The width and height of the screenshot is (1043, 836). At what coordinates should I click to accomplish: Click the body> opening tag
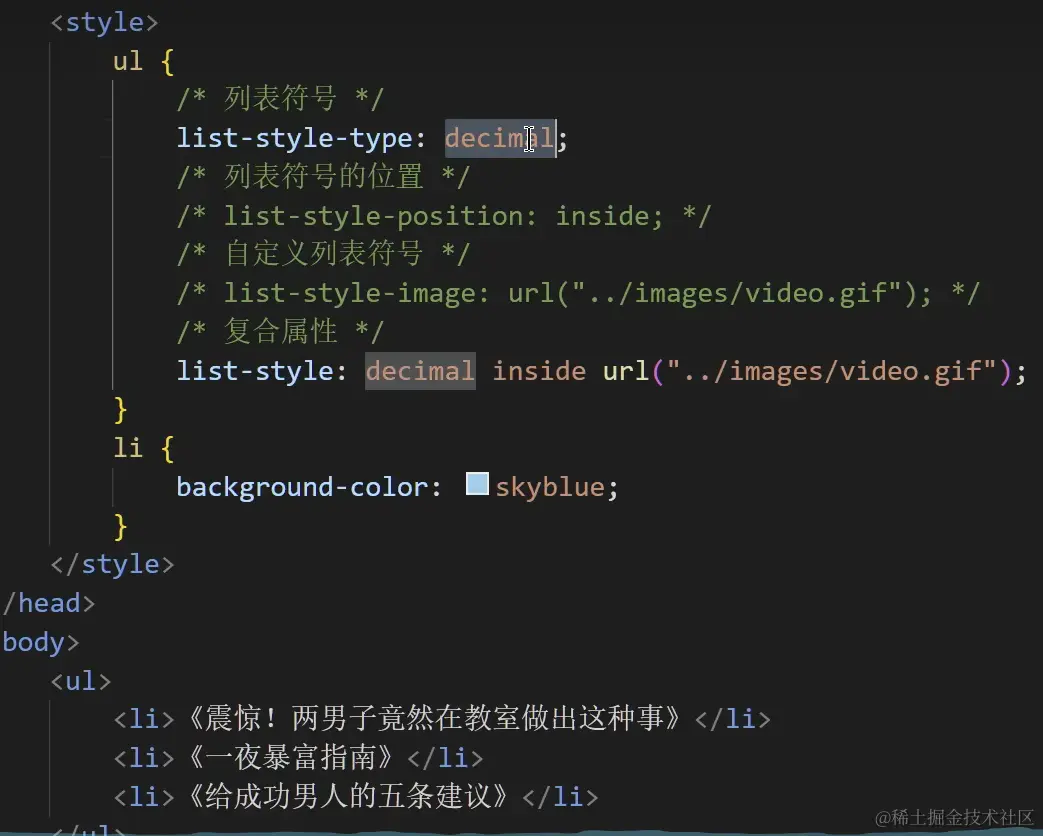pyautogui.click(x=41, y=642)
